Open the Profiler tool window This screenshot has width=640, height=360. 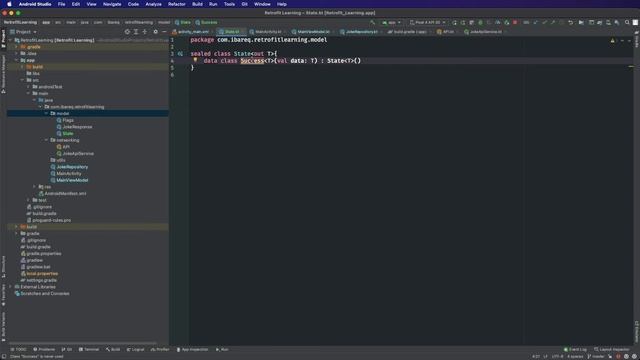160,350
